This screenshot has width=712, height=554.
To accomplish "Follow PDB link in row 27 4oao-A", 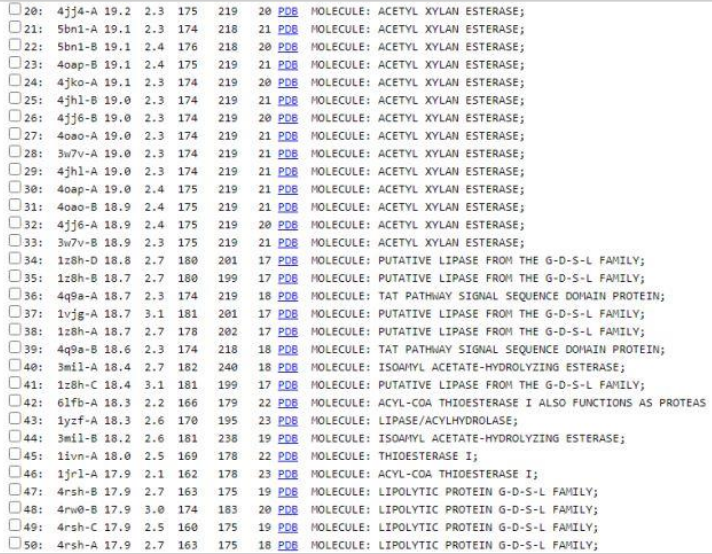I will click(x=288, y=136).
